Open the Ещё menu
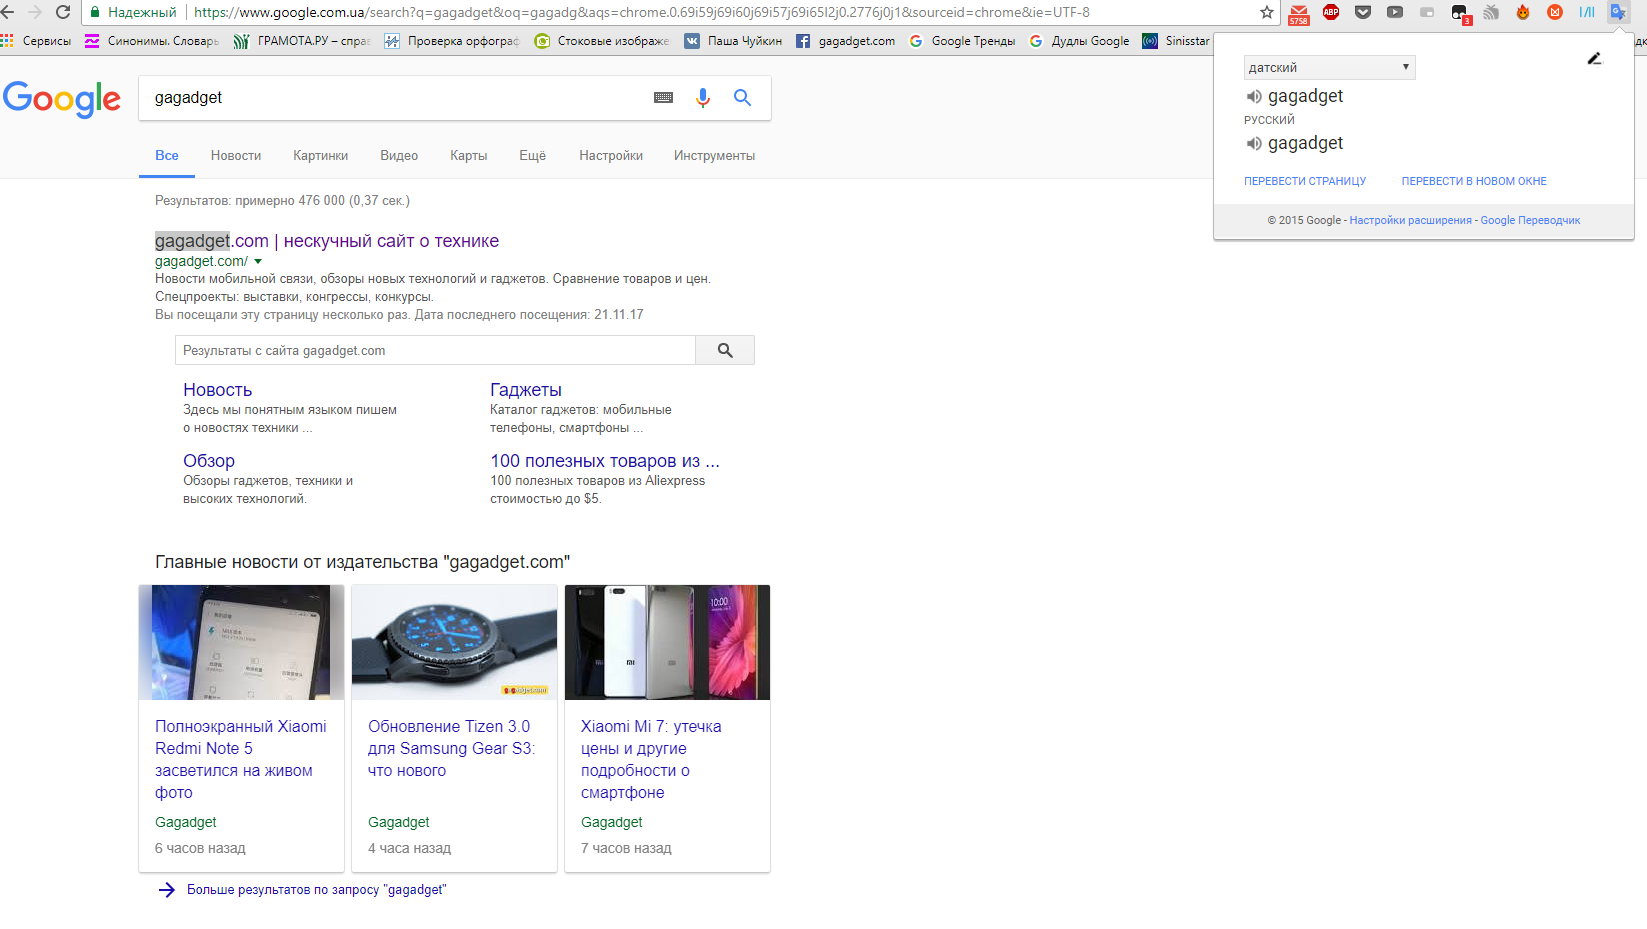Viewport: 1647px width, 929px height. pos(532,155)
